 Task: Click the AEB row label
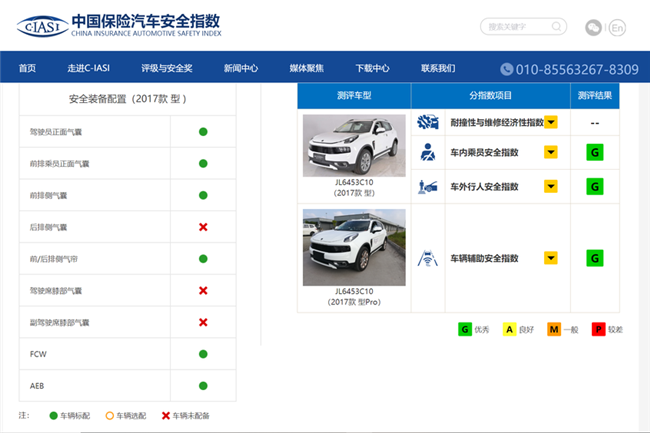tap(37, 386)
